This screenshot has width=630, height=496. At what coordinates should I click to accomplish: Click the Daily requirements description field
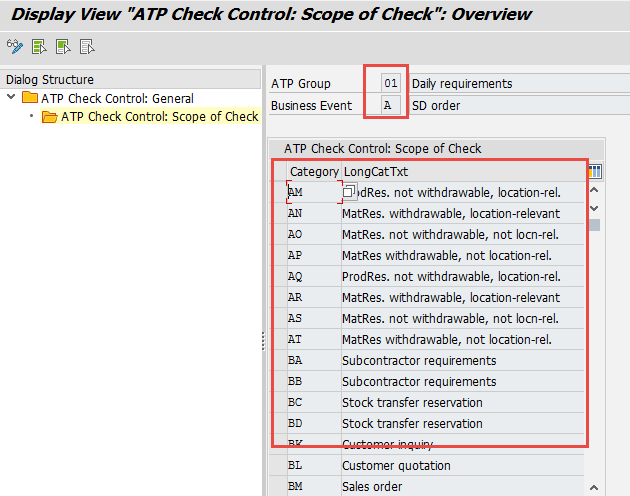coord(520,84)
